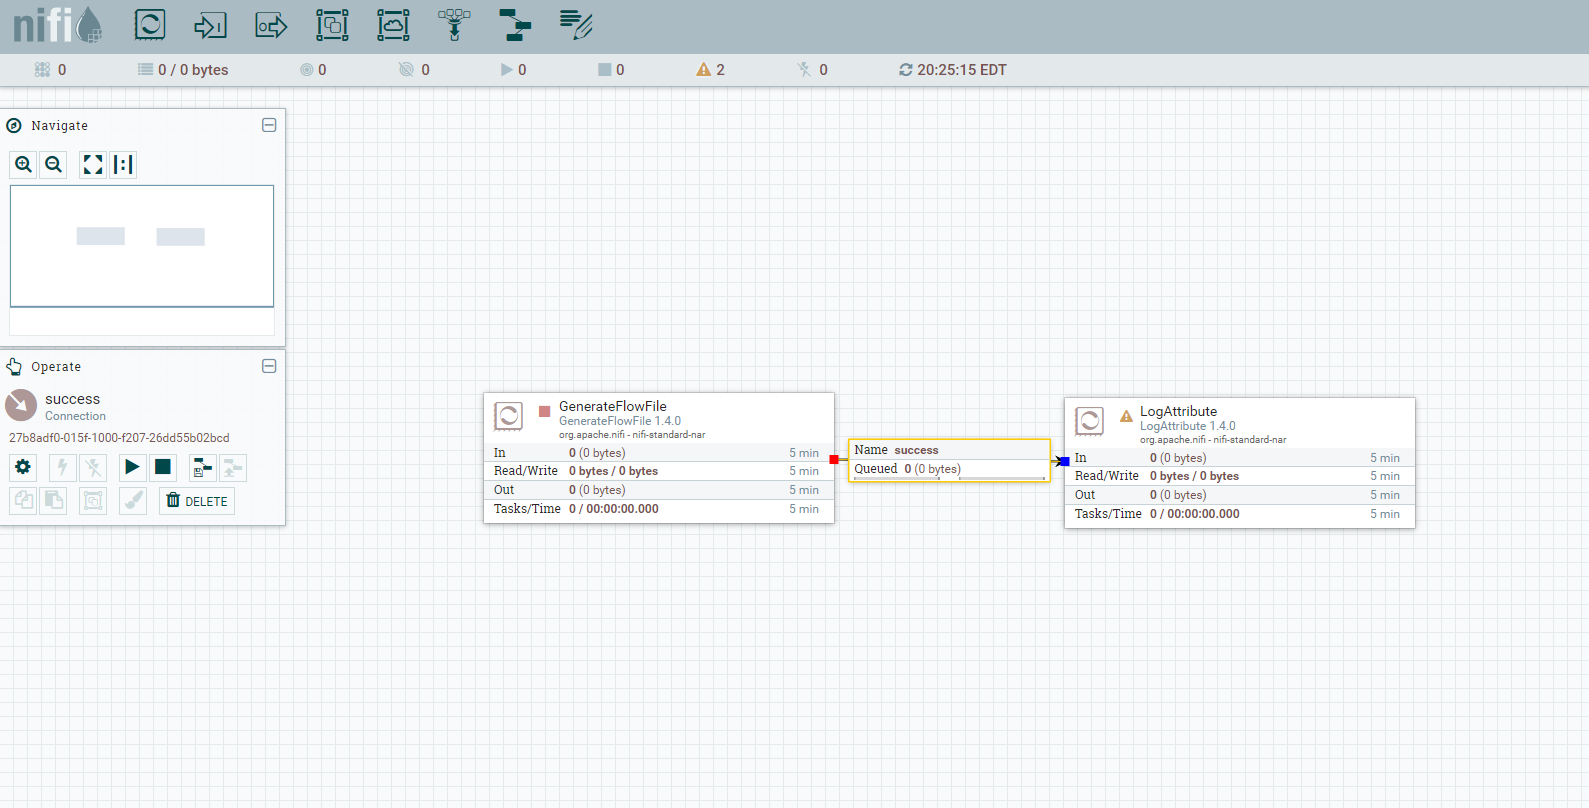Click the GenerateFlowFile stopped status square

click(x=545, y=411)
